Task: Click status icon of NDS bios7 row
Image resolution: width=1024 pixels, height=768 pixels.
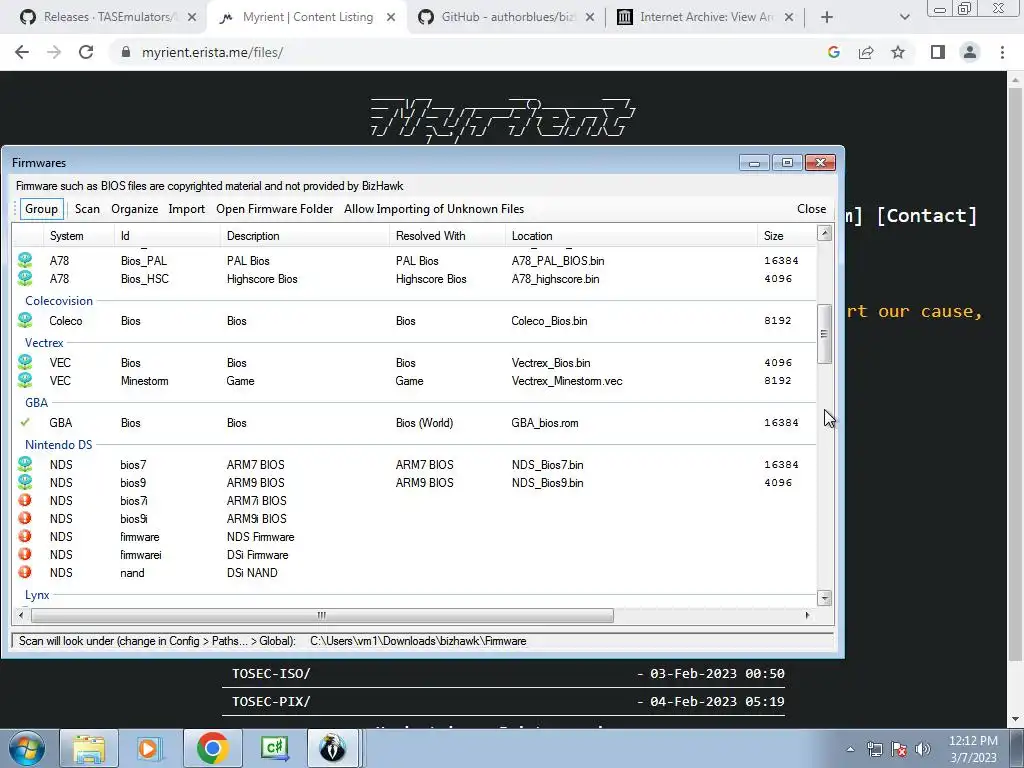Action: pos(25,464)
